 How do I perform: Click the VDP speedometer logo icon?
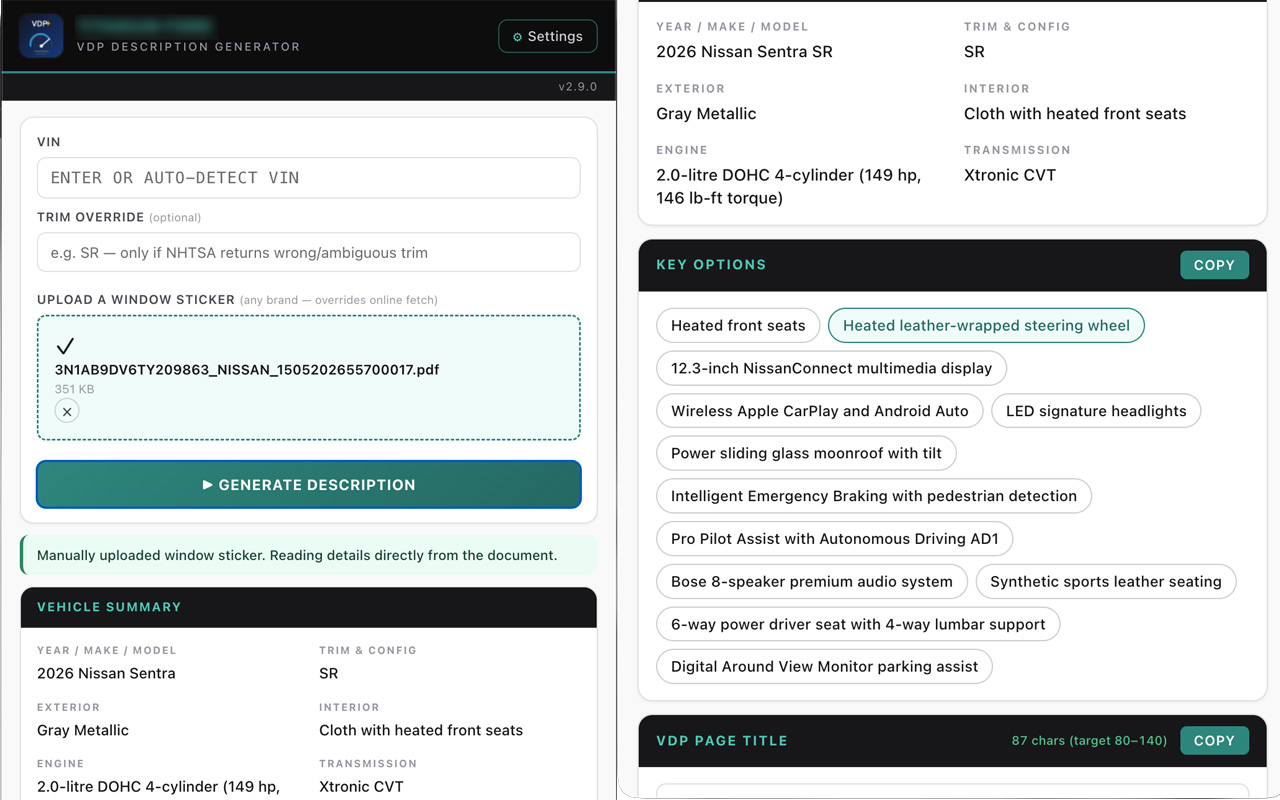point(41,36)
